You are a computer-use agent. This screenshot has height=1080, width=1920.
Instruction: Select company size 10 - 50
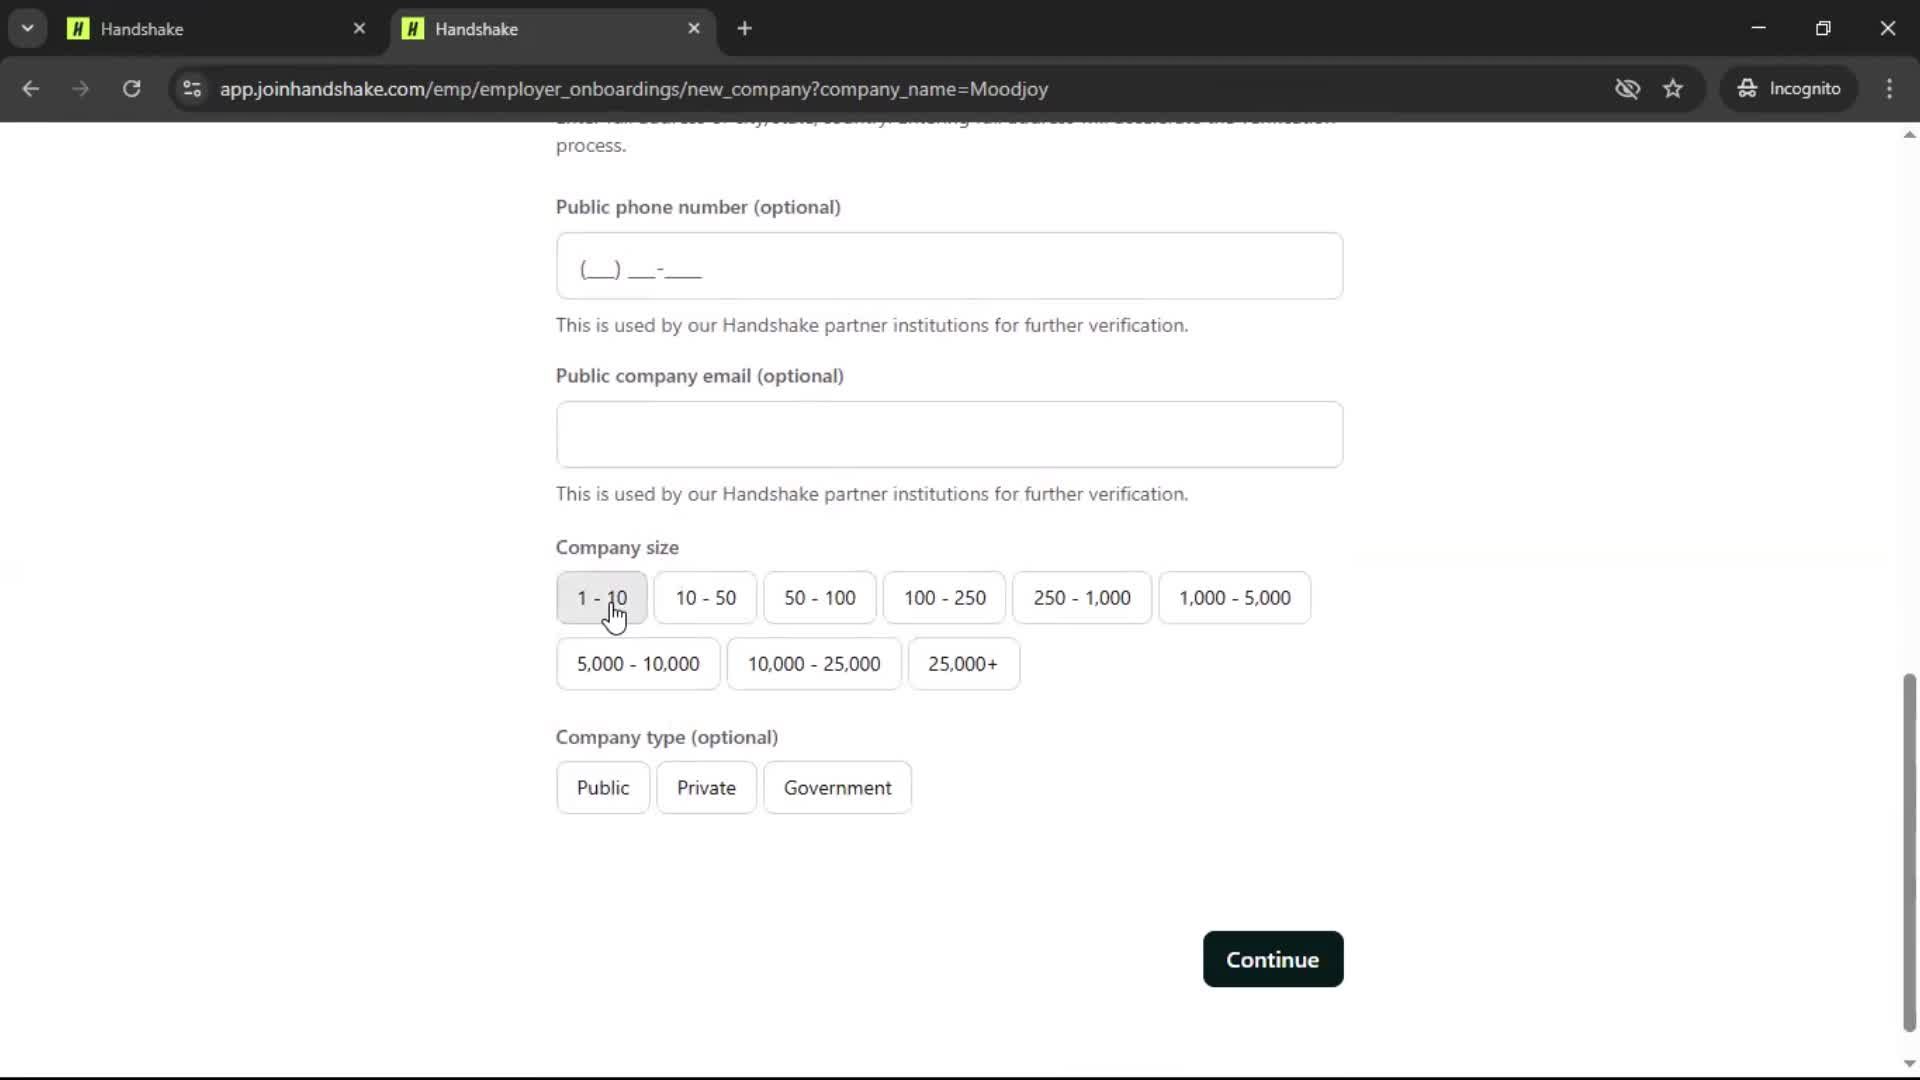pos(706,598)
